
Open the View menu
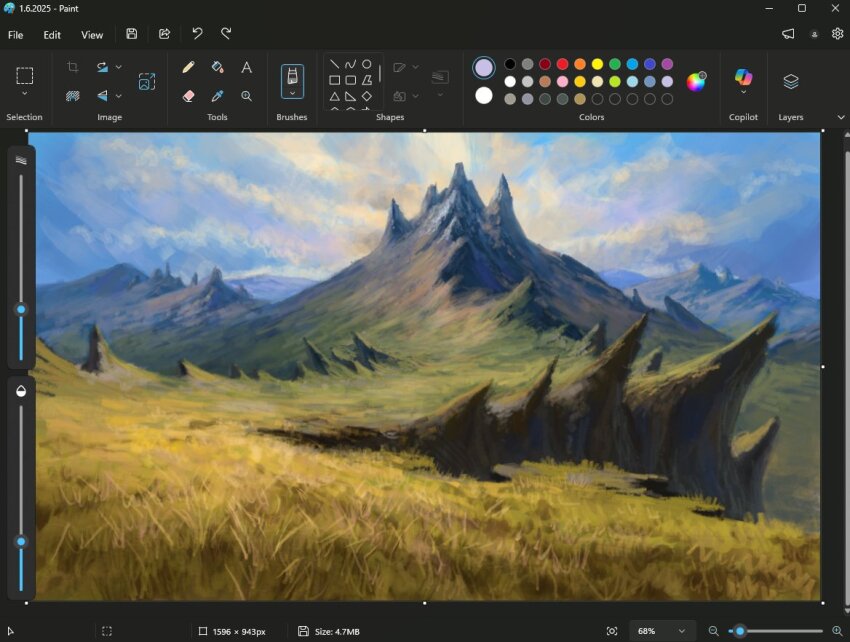(x=92, y=35)
